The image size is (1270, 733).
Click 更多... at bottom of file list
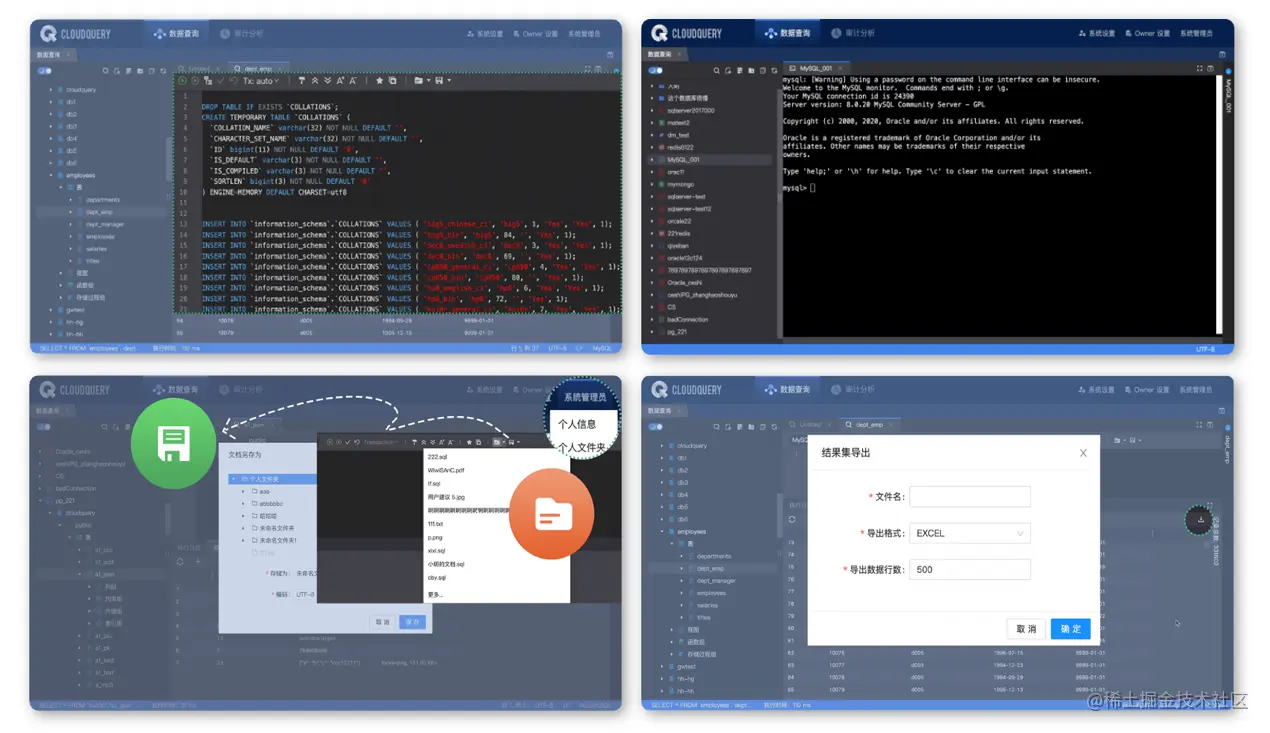tap(435, 594)
